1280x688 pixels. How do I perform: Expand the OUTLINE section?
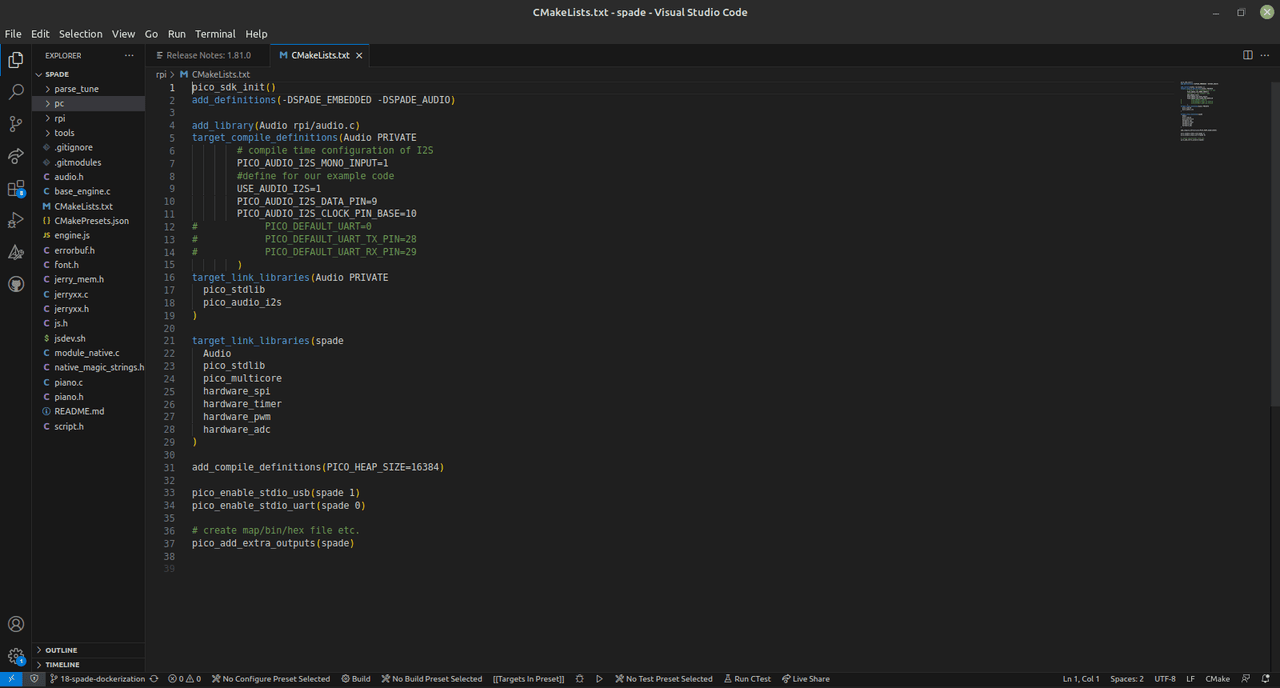coord(61,650)
